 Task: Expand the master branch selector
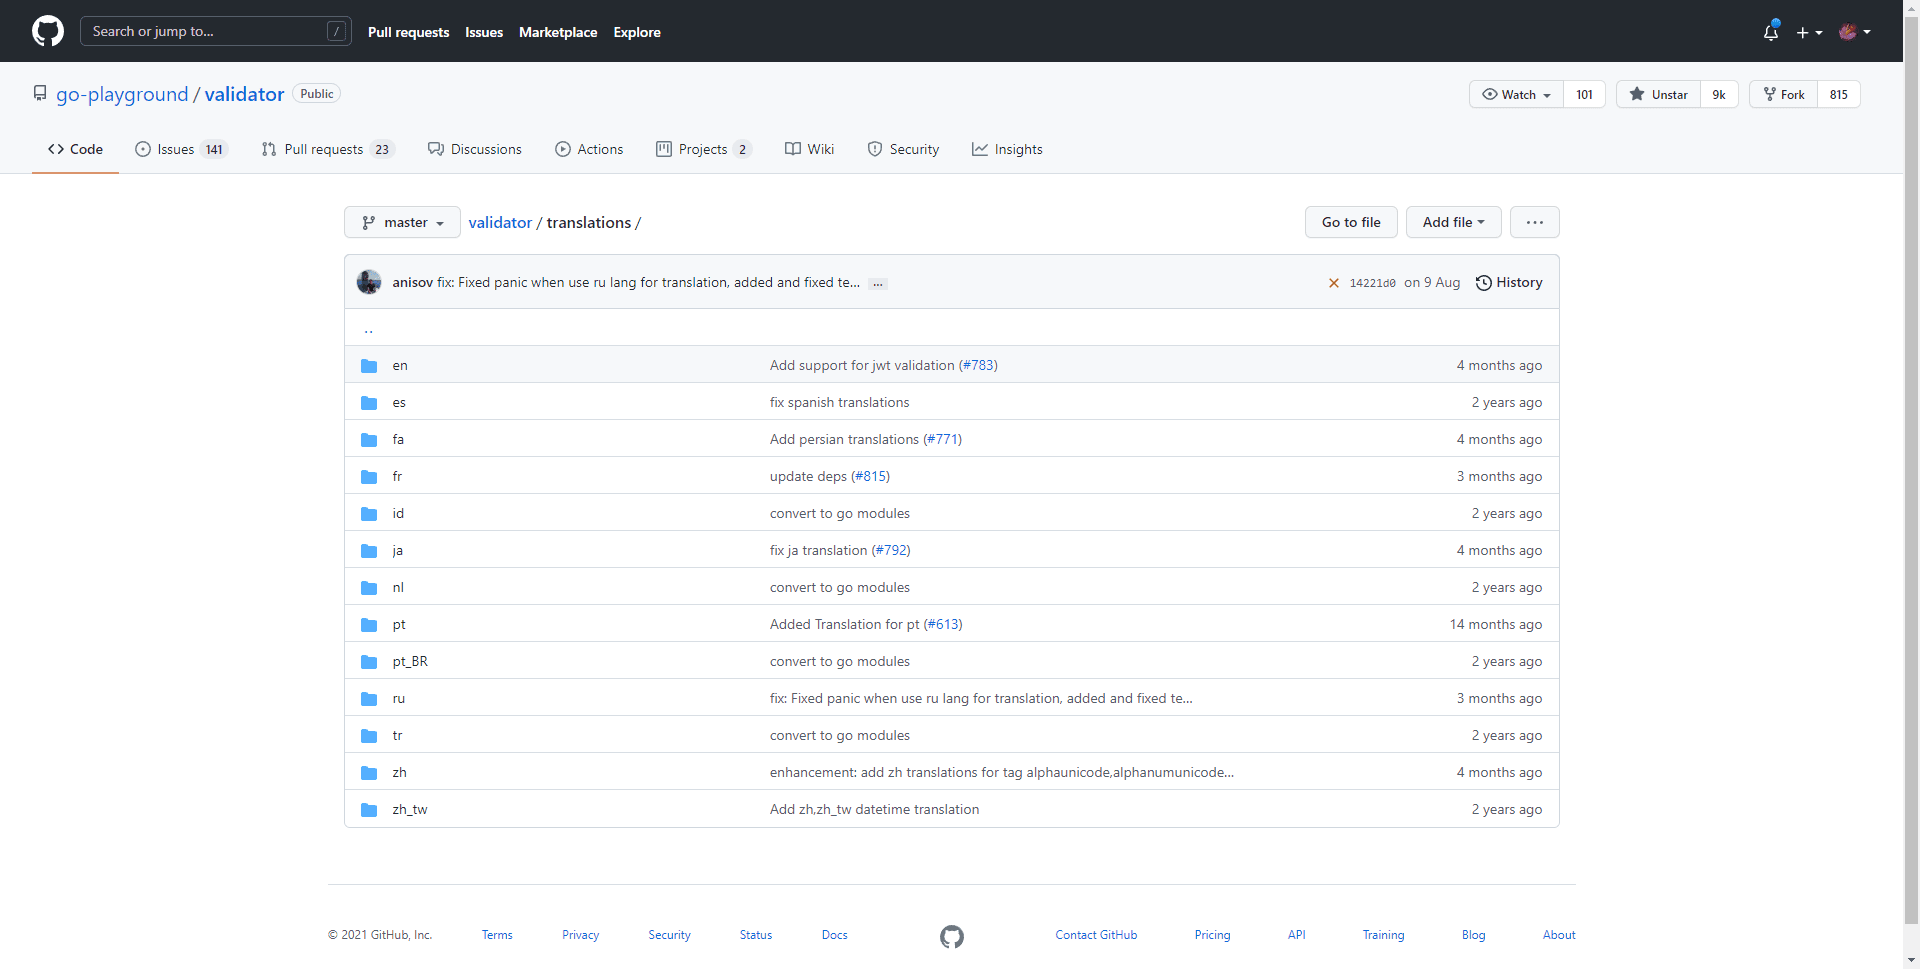tap(402, 222)
